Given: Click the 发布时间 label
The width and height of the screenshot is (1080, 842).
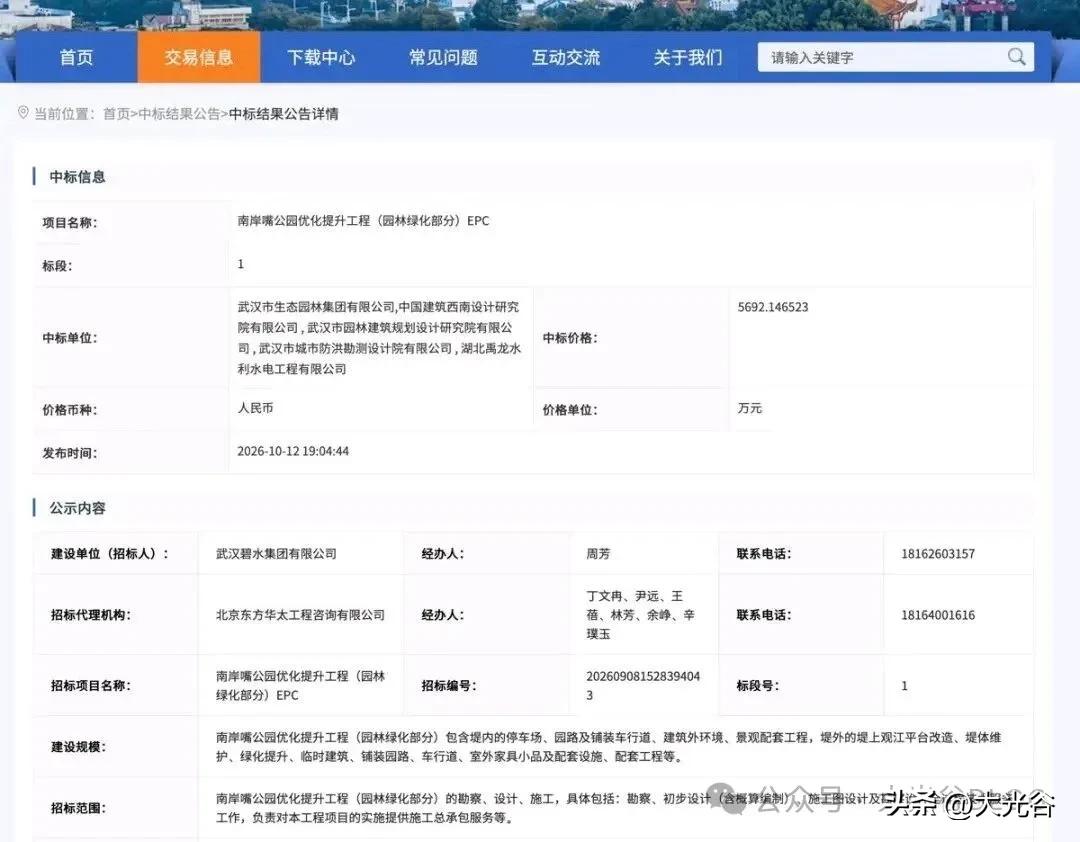Looking at the screenshot, I should coord(70,453).
